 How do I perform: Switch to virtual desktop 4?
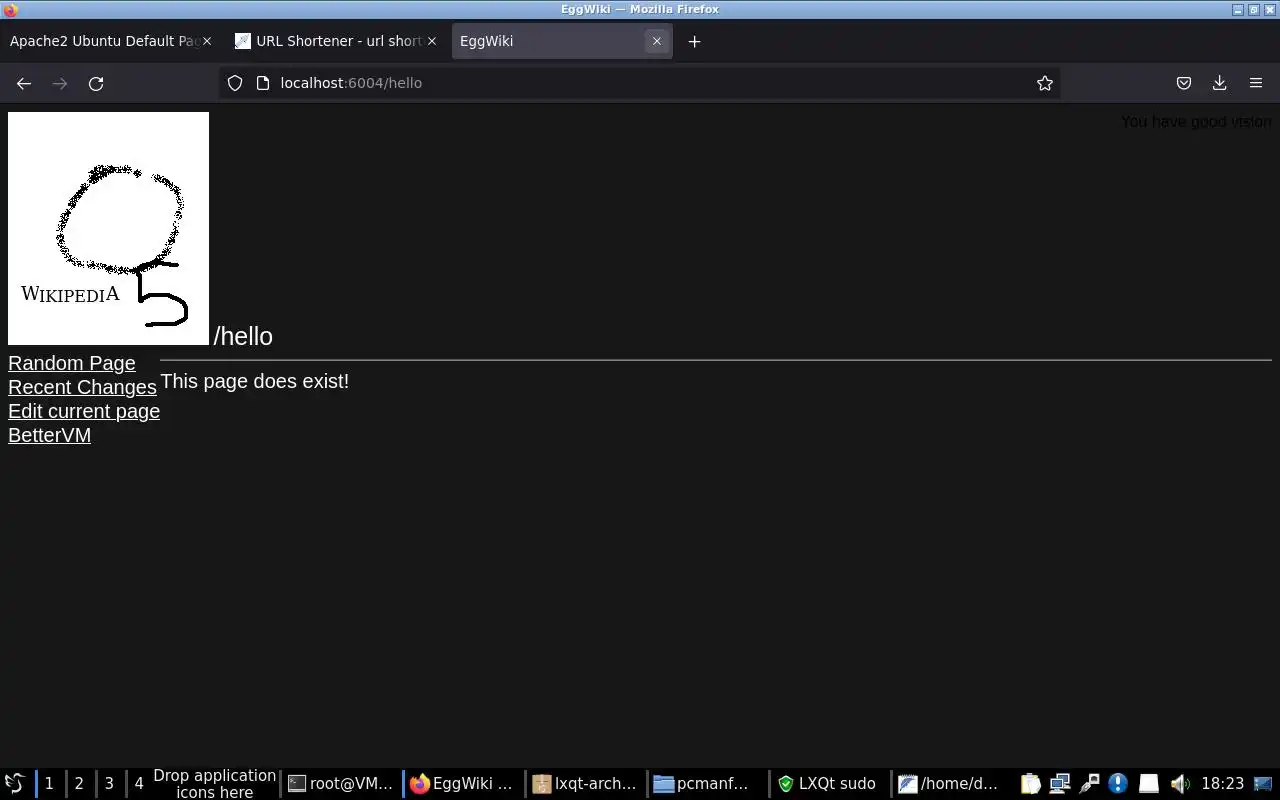139,784
